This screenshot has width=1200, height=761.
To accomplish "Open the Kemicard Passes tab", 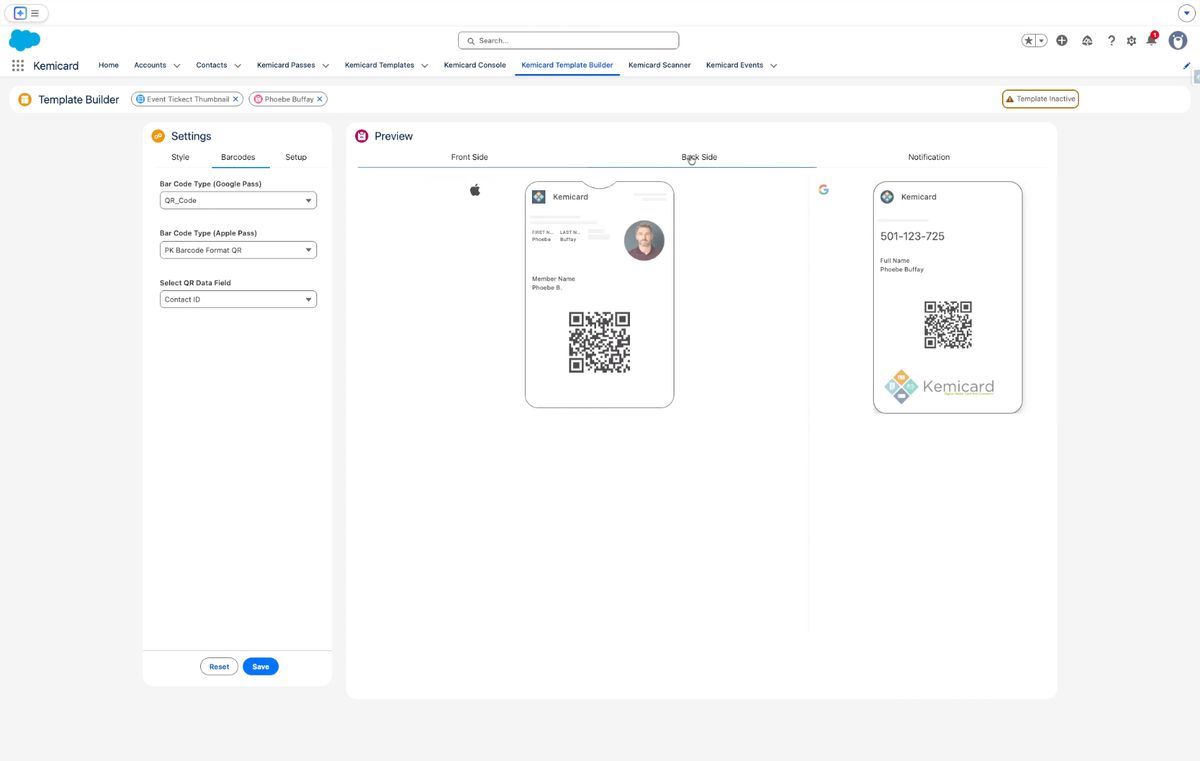I will (x=286, y=65).
